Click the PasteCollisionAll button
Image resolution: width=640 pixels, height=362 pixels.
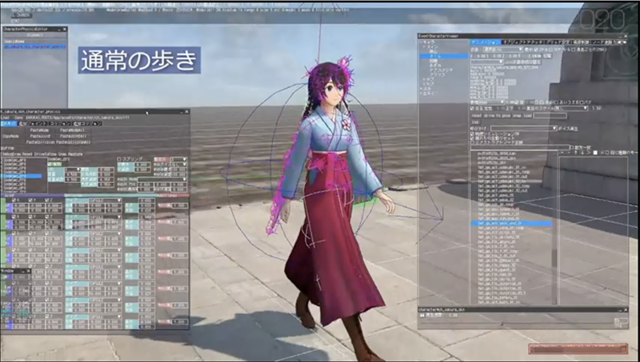pos(73,142)
